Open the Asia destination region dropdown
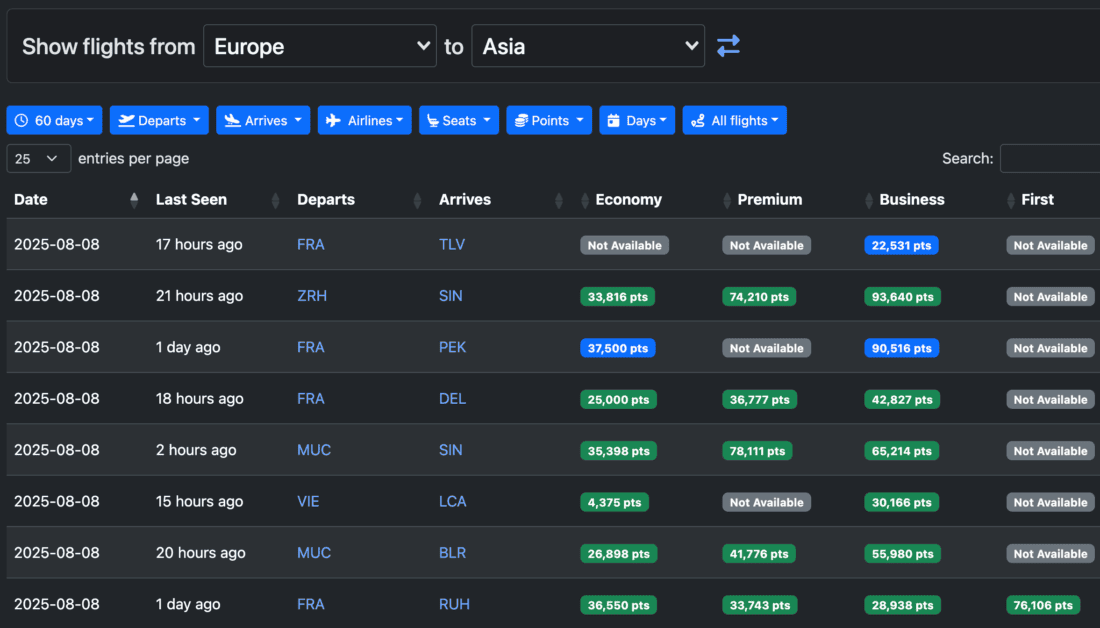 pyautogui.click(x=588, y=46)
